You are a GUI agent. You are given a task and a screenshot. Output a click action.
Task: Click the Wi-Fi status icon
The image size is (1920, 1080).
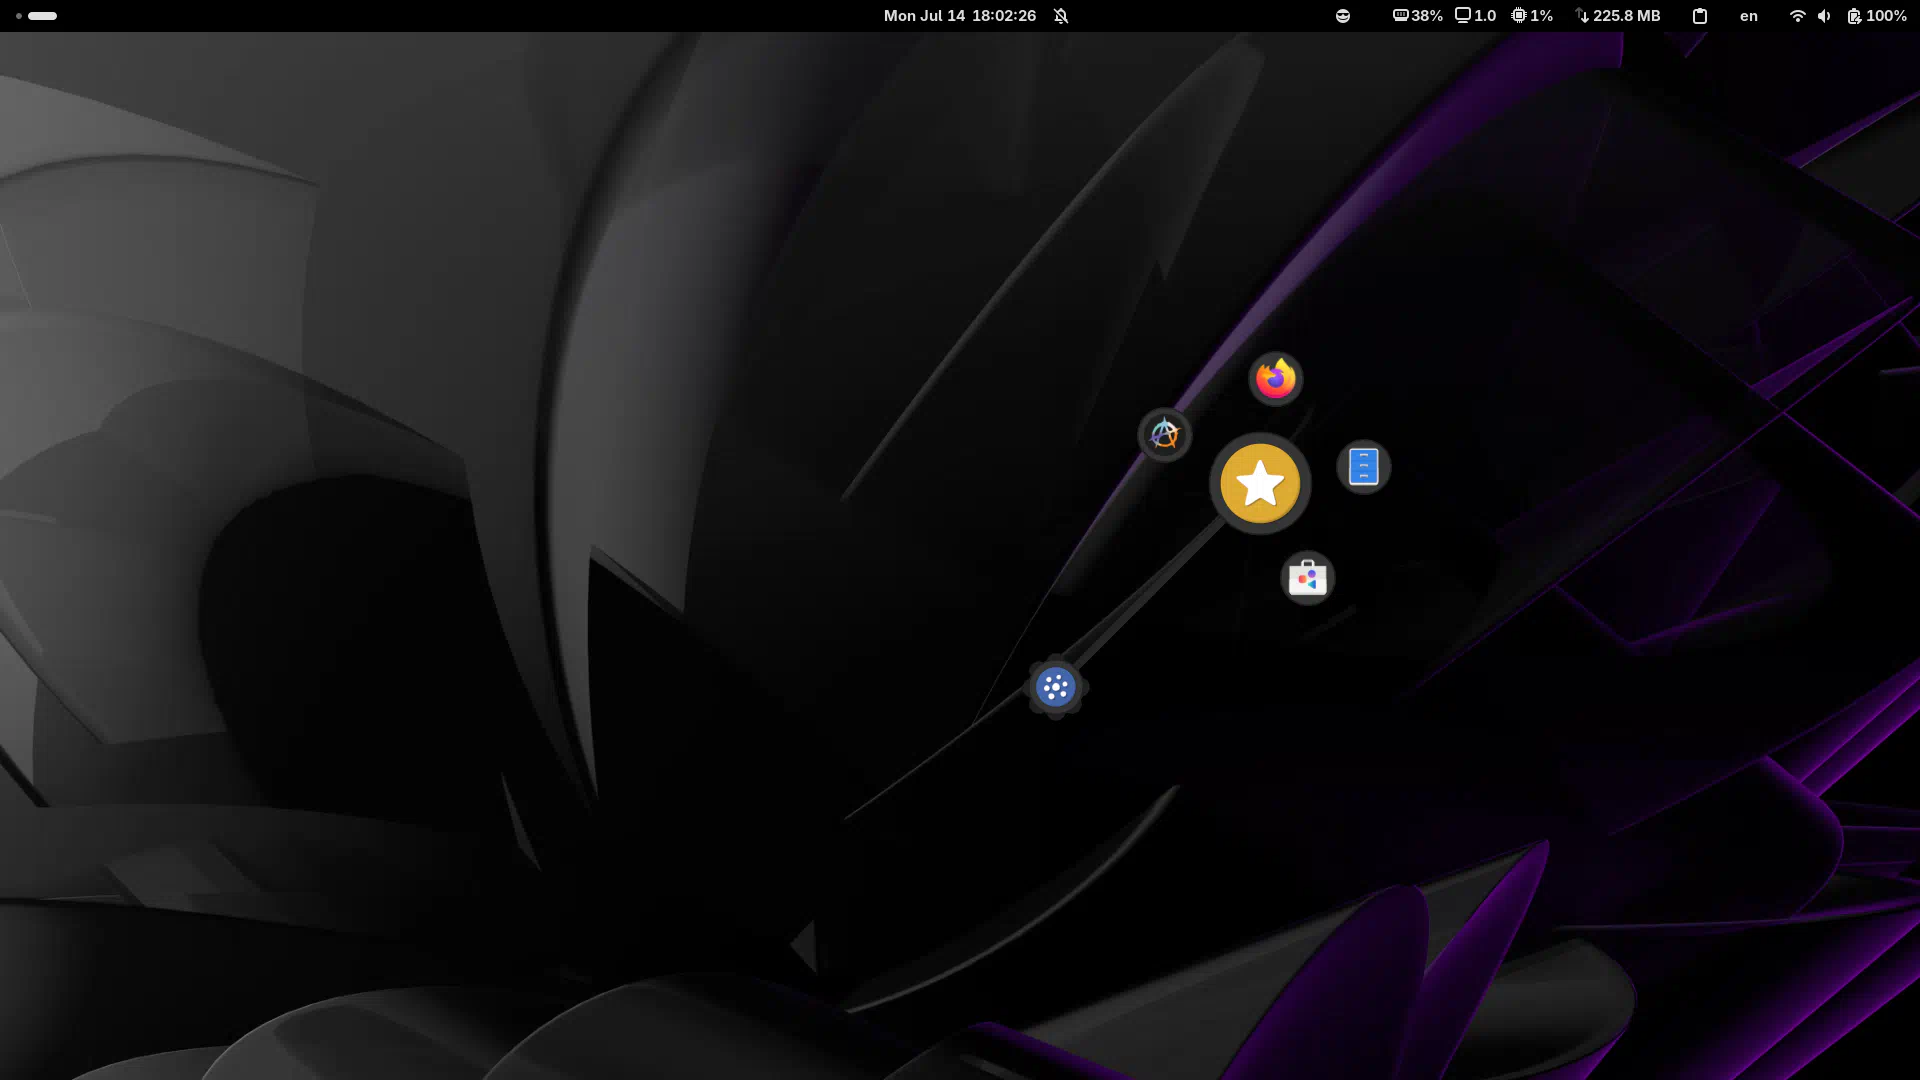(1797, 16)
